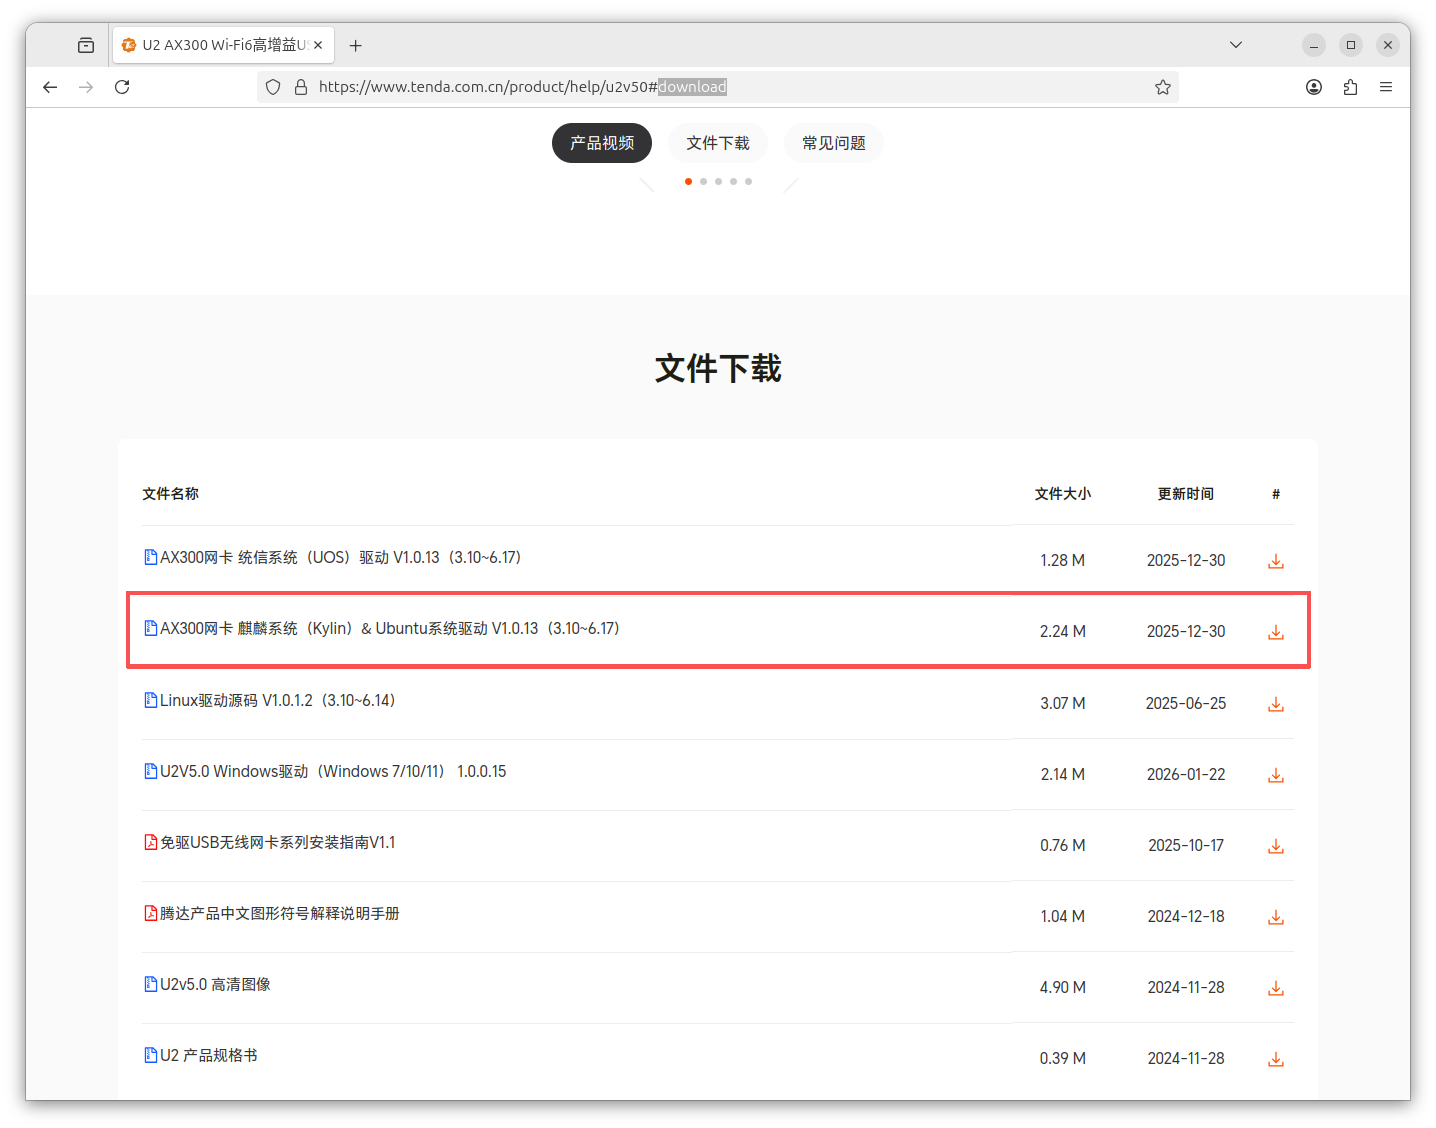Open the tab list chevron dropdown
This screenshot has height=1128, width=1436.
click(x=1235, y=44)
